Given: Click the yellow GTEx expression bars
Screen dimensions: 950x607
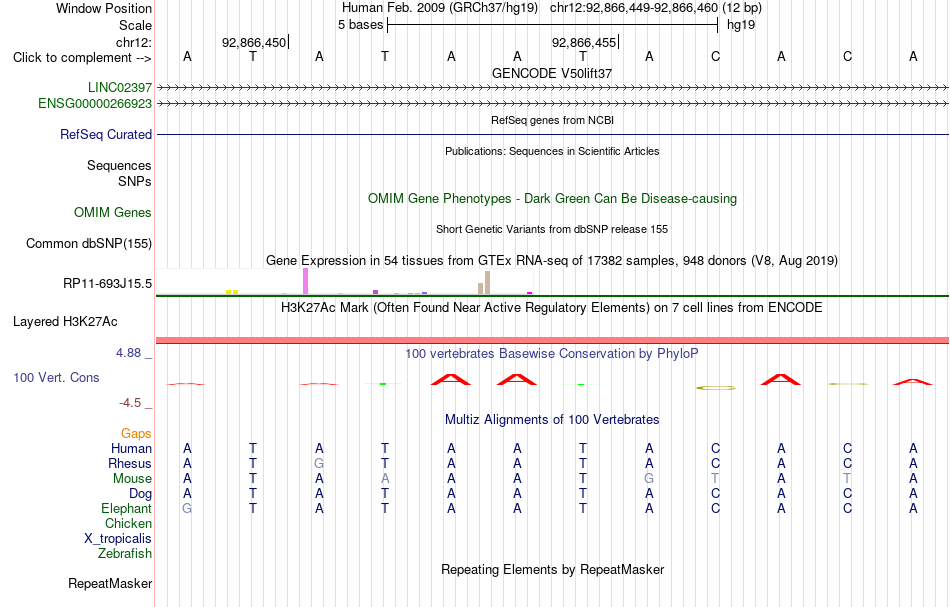Looking at the screenshot, I should pyautogui.click(x=232, y=293).
